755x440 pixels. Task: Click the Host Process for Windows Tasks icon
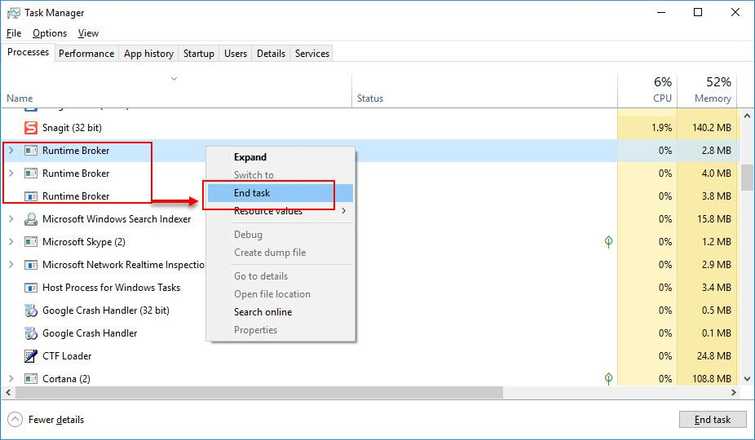[30, 287]
